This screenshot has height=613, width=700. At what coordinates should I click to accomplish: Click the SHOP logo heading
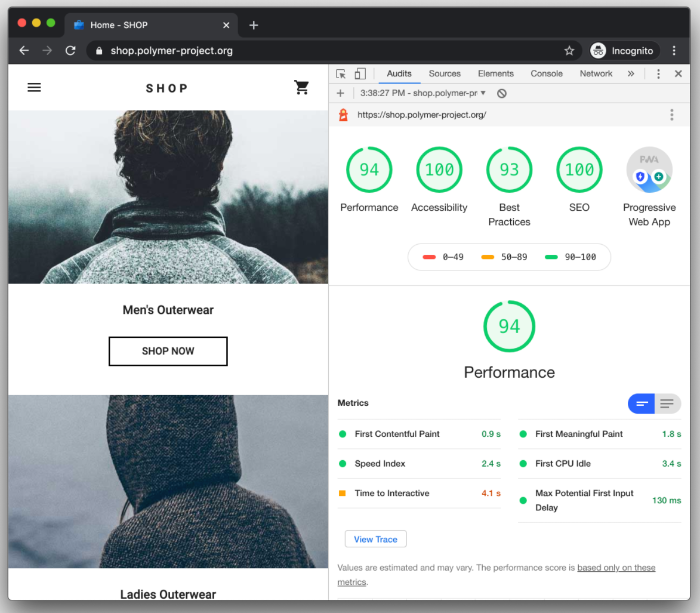click(x=167, y=88)
